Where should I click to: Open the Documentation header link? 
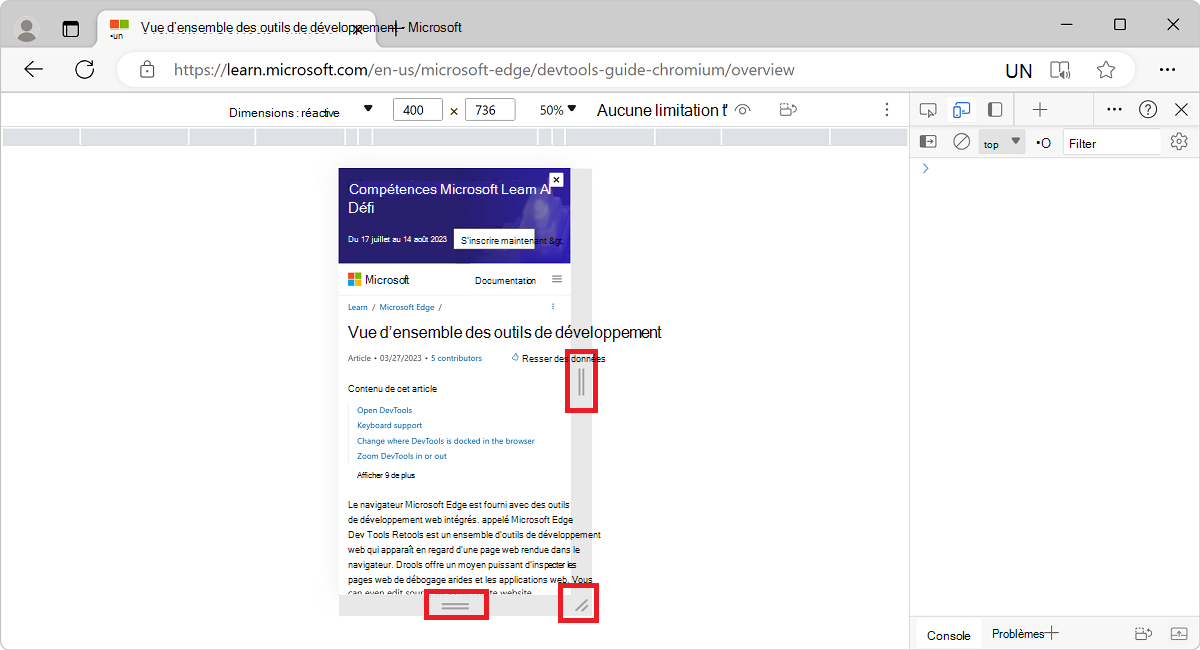click(505, 281)
